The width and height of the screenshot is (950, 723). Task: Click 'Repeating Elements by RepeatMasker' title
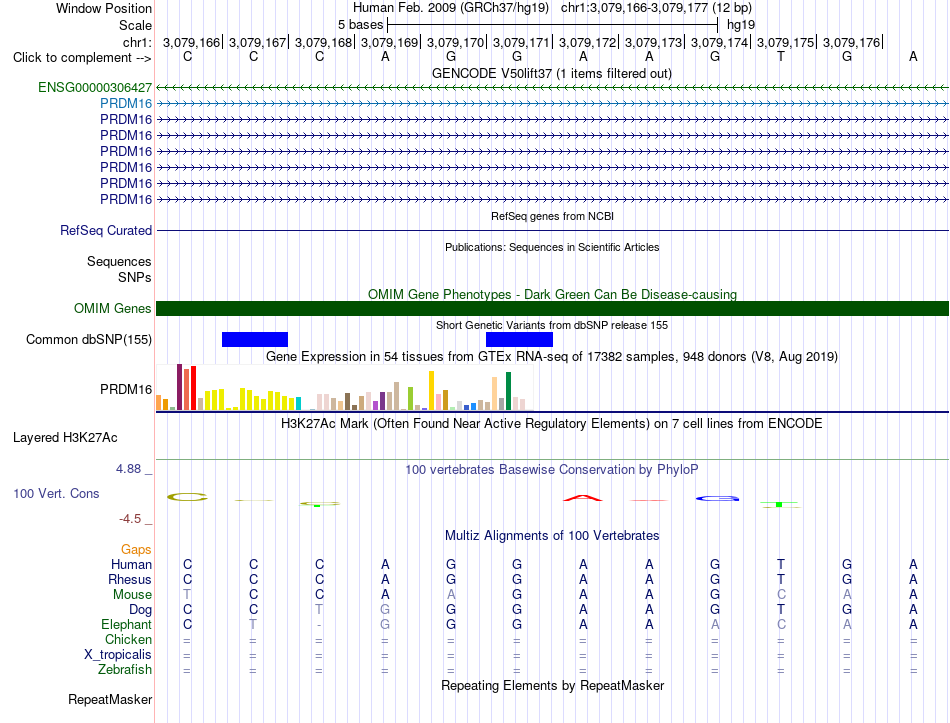point(552,685)
